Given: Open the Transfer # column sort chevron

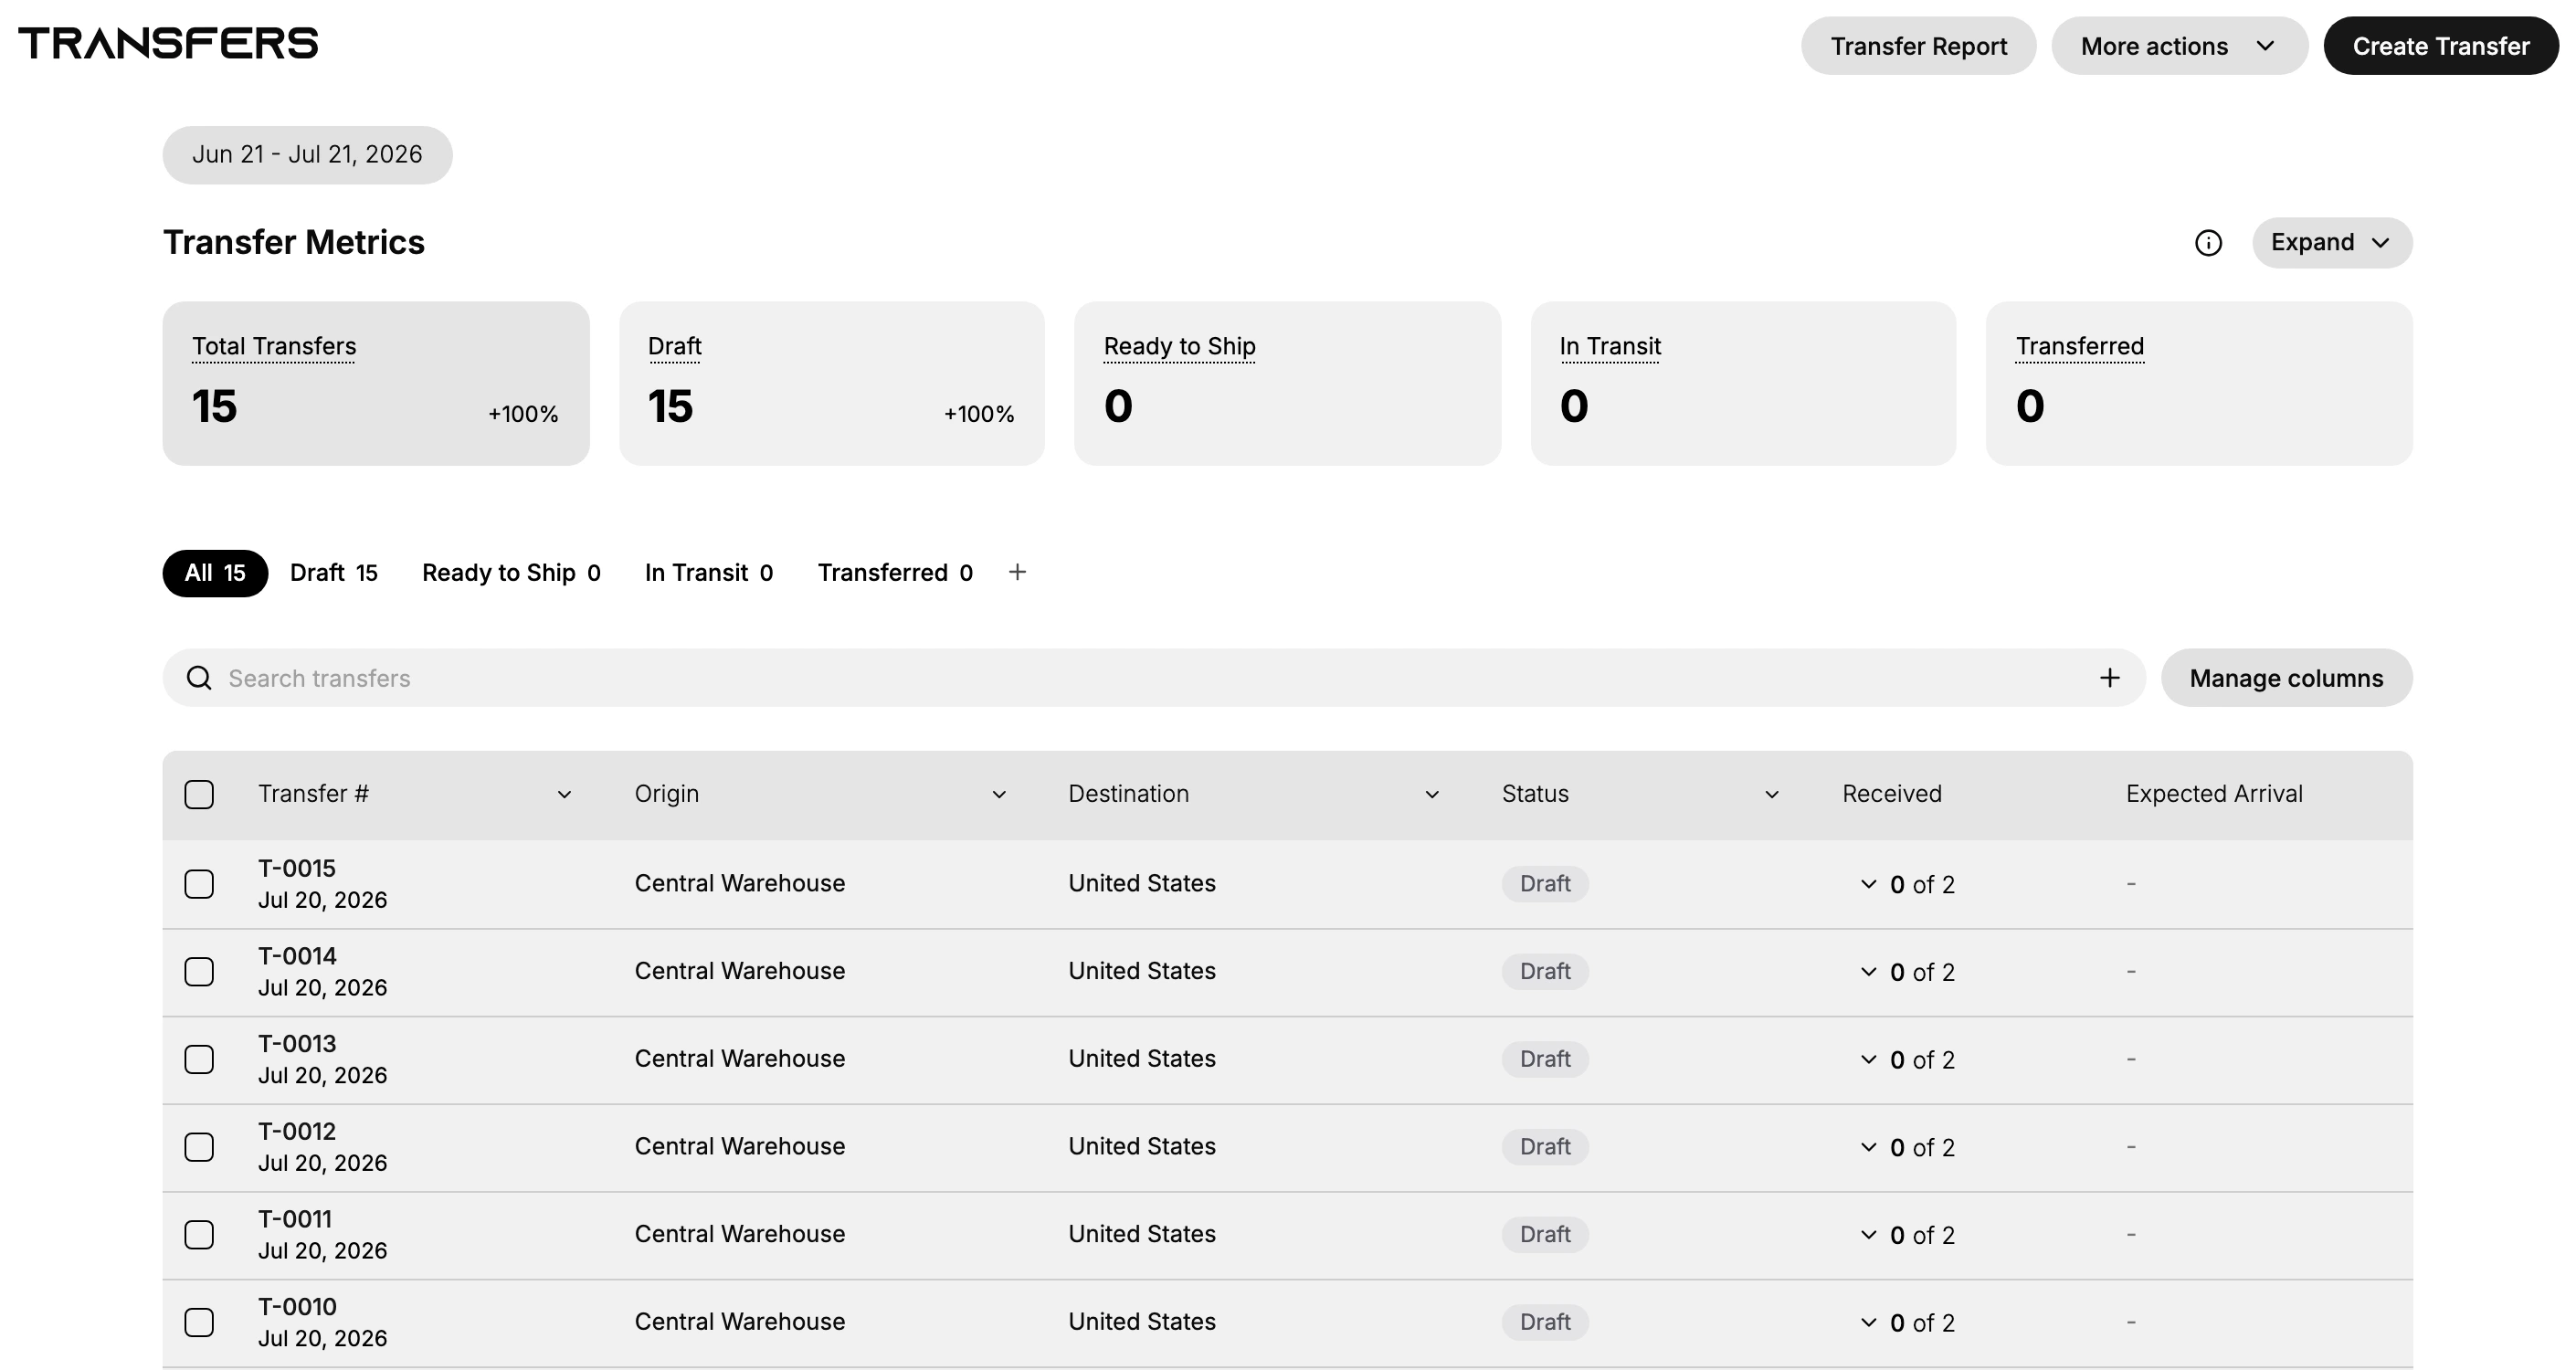Looking at the screenshot, I should pyautogui.click(x=564, y=795).
